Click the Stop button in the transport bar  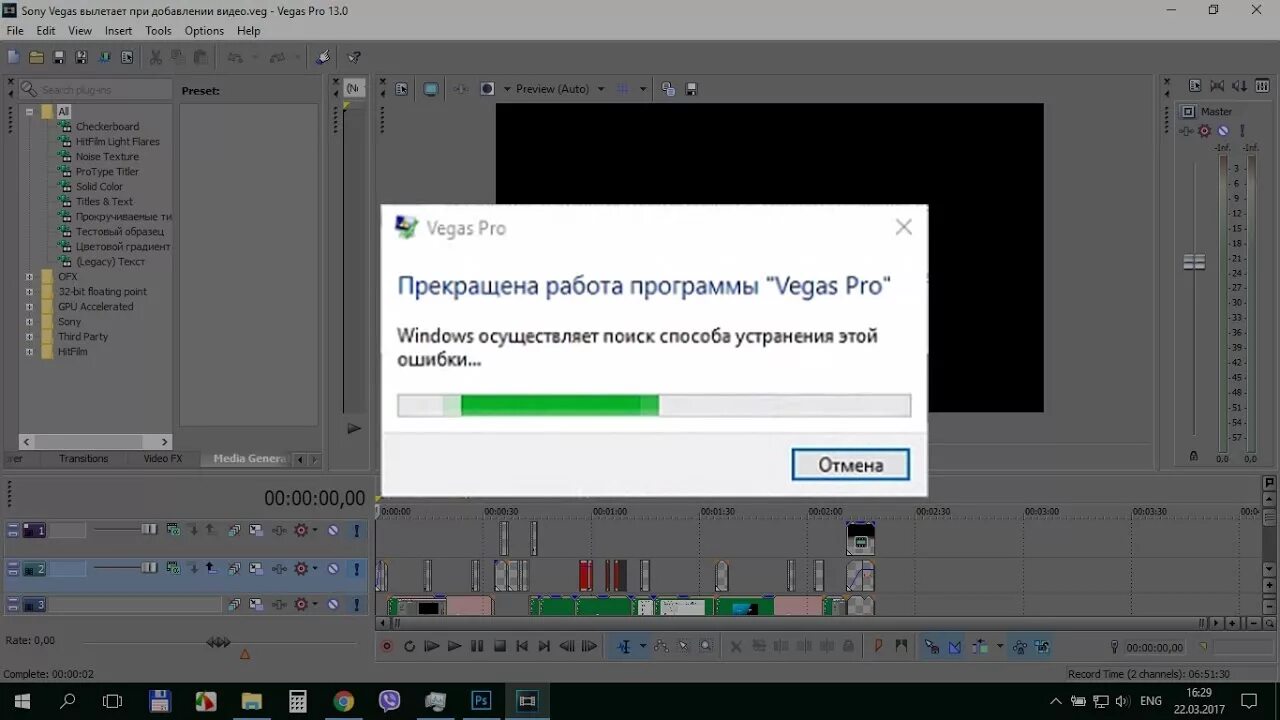tap(499, 647)
